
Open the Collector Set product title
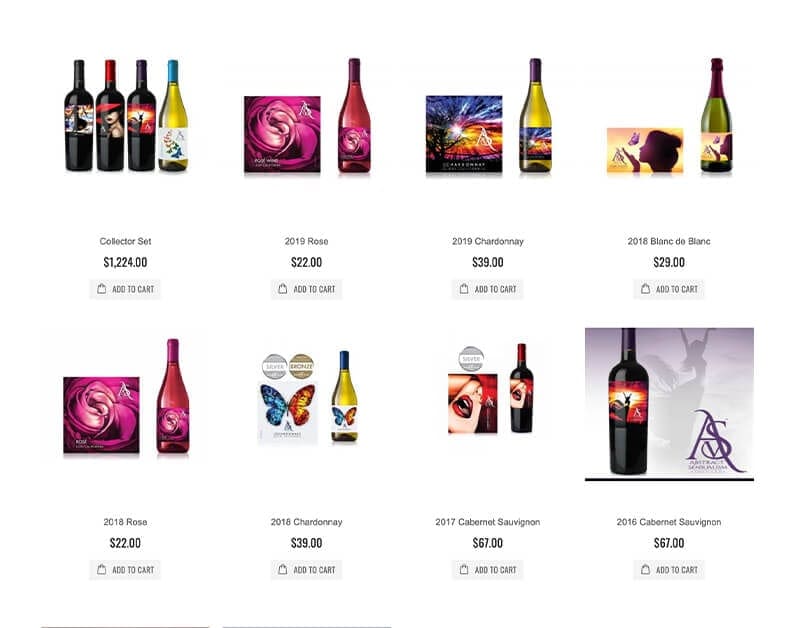125,241
